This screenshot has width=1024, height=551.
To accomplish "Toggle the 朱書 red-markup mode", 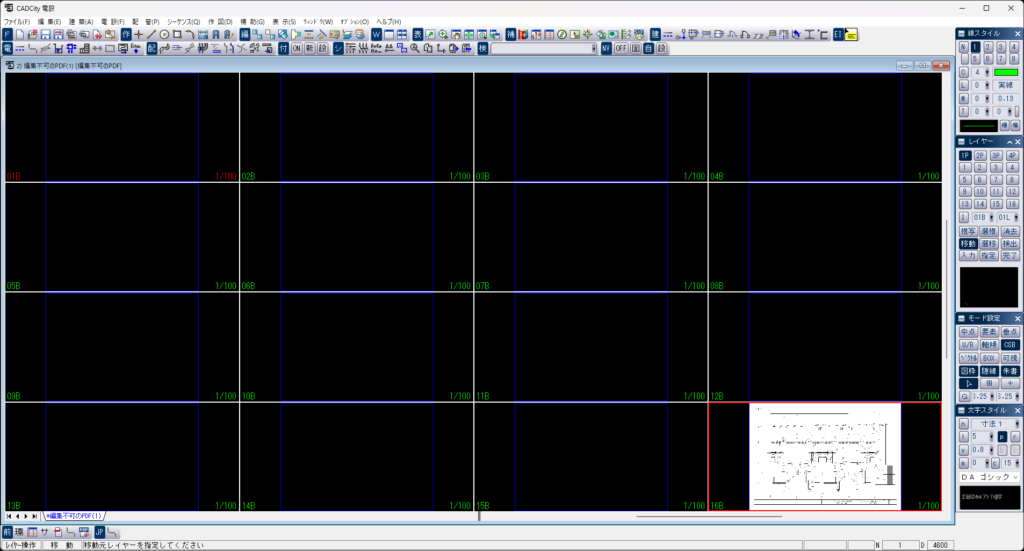I will (1010, 371).
